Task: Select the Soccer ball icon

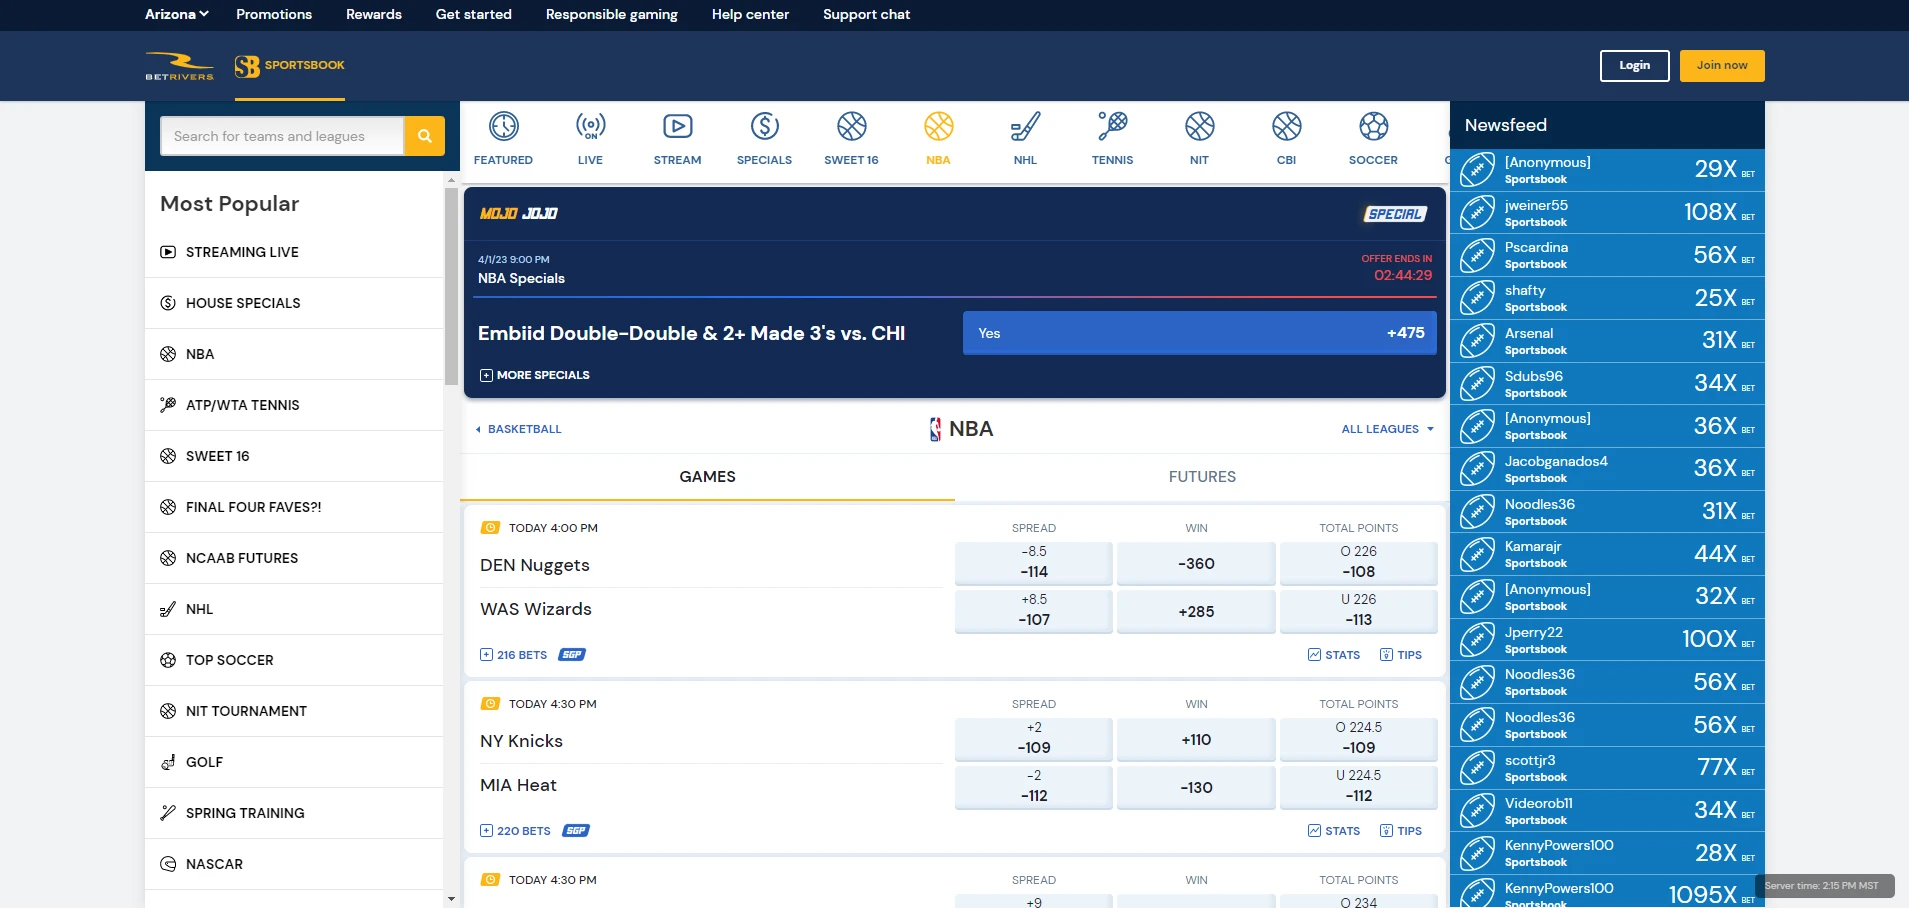Action: pos(1373,127)
